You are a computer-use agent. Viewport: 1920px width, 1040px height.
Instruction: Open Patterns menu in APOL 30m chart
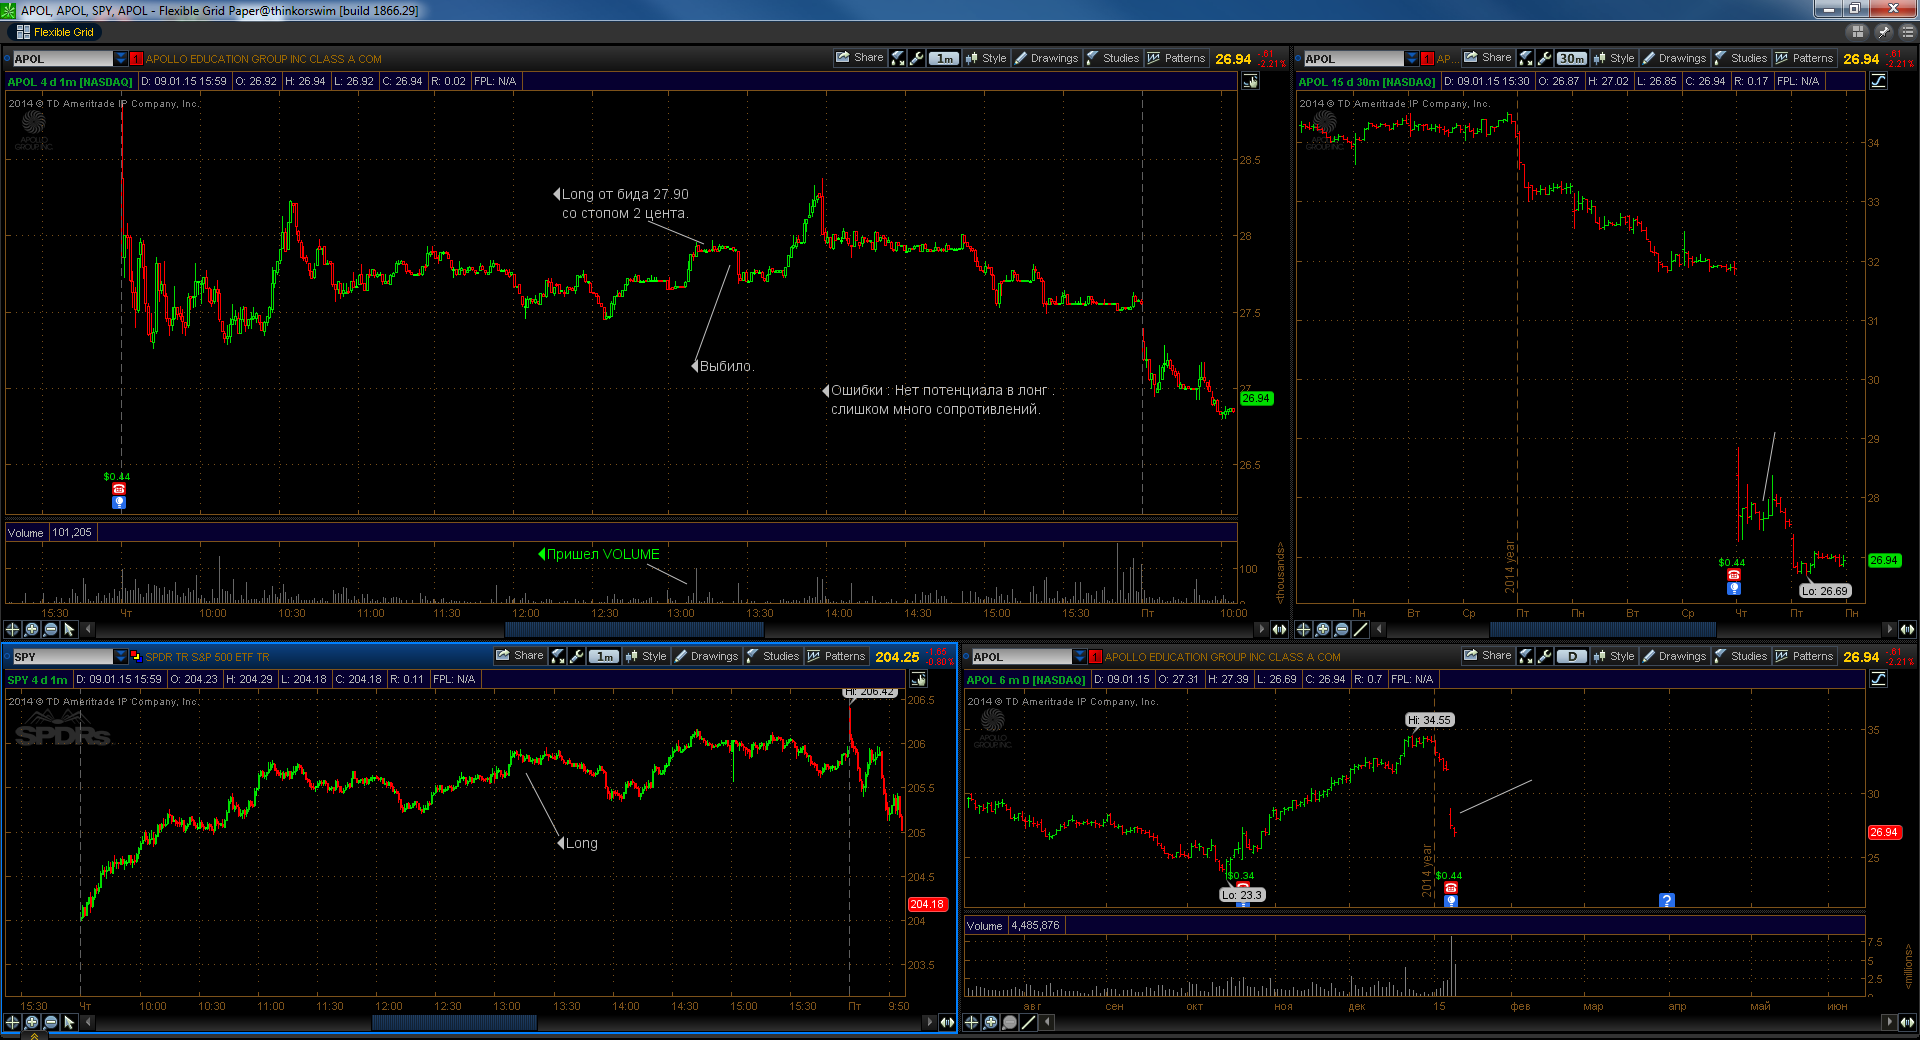point(1804,58)
